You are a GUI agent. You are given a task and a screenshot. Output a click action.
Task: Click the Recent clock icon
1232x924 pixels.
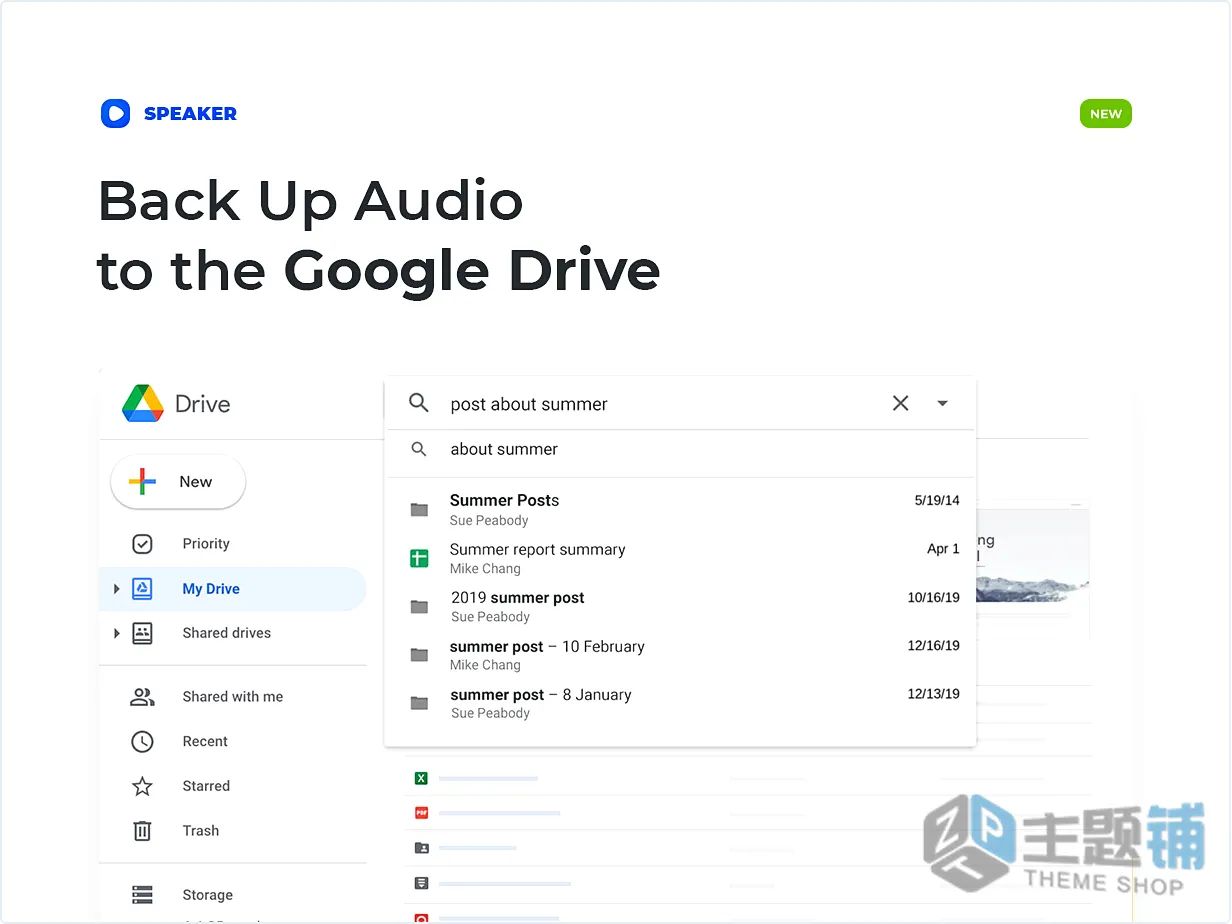(x=143, y=741)
